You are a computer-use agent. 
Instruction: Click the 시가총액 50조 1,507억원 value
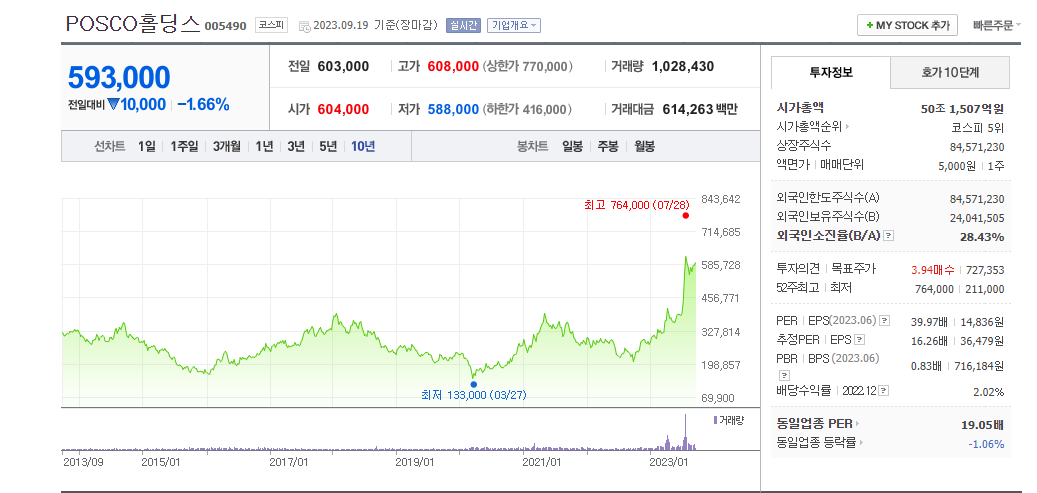(962, 108)
